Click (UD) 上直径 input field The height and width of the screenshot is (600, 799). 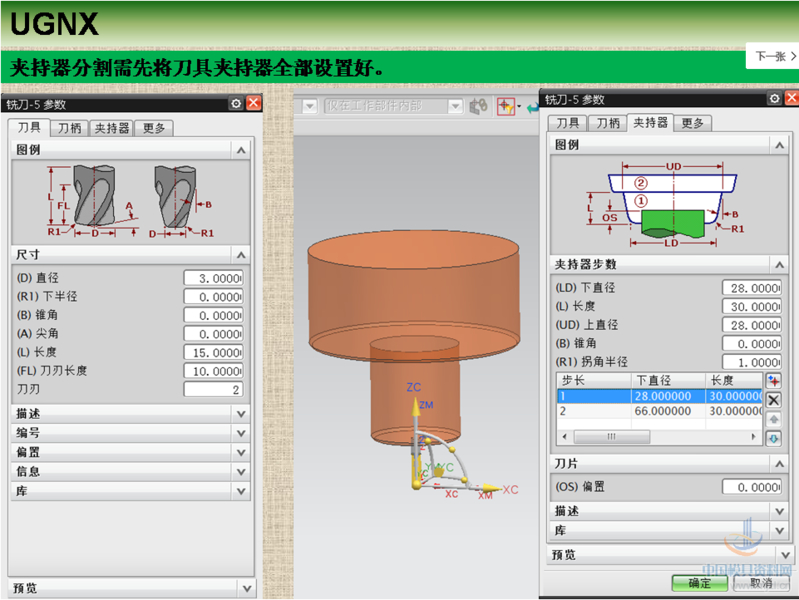(752, 325)
